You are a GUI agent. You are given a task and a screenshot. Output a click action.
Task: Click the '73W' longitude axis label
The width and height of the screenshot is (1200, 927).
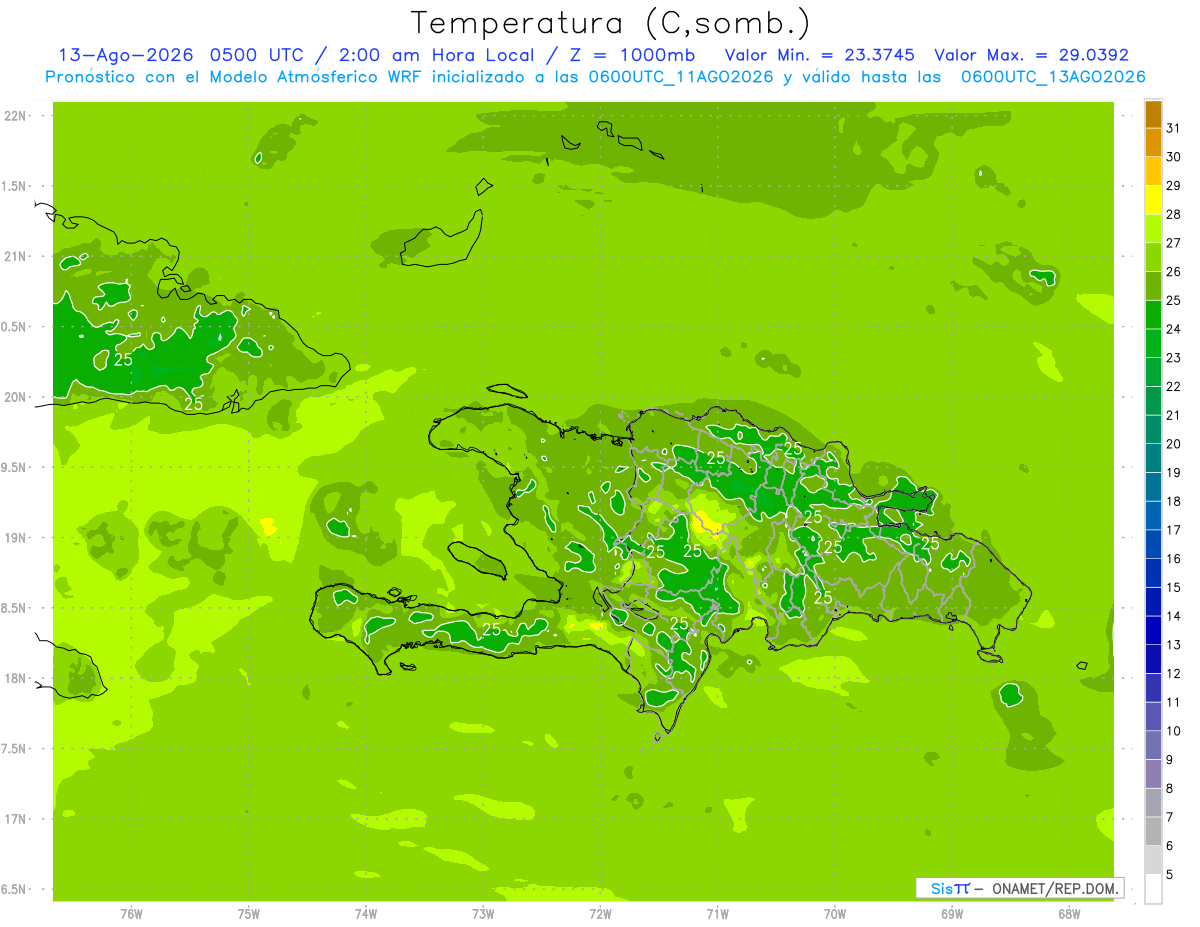pos(483,914)
